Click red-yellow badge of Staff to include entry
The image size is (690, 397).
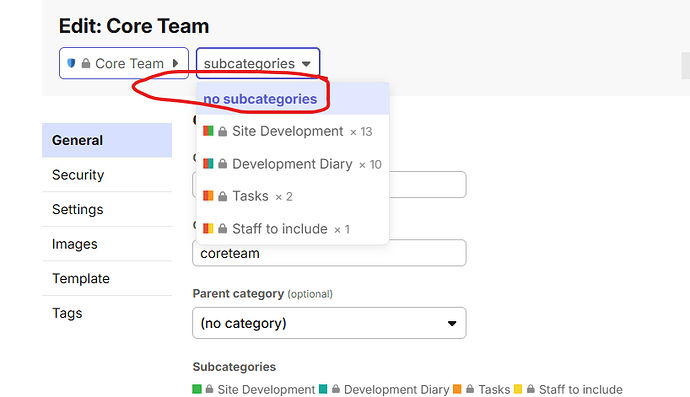tap(208, 228)
